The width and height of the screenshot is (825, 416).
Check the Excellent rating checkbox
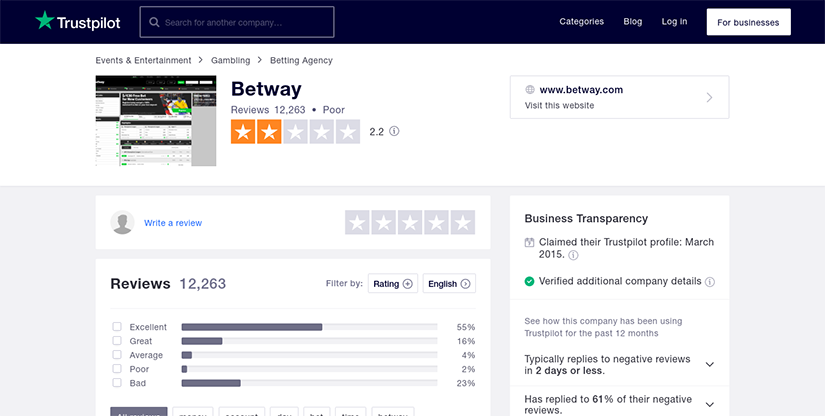pyautogui.click(x=117, y=327)
